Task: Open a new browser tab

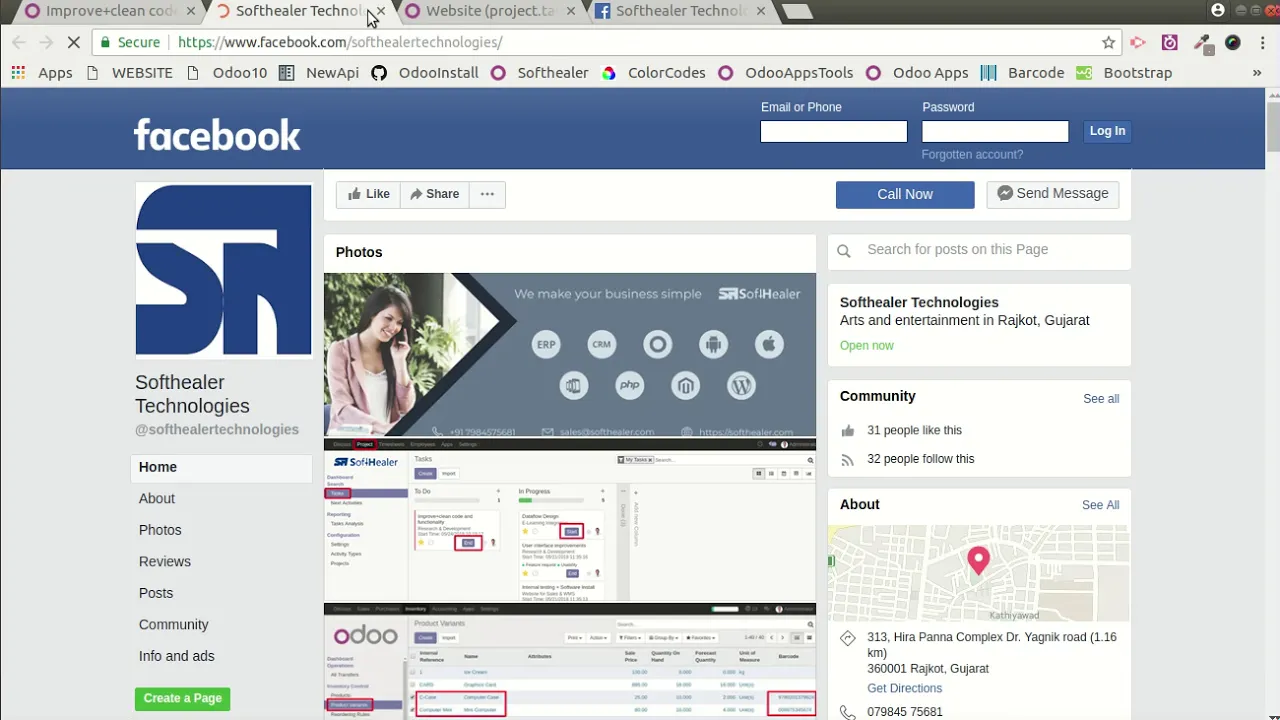Action: click(x=797, y=12)
